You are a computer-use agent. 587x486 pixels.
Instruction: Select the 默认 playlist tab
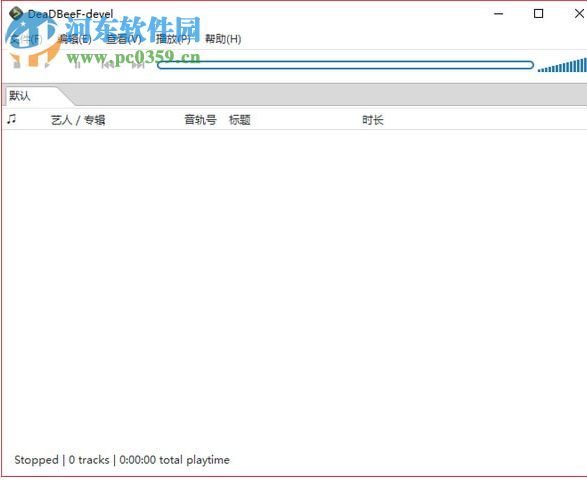33,96
